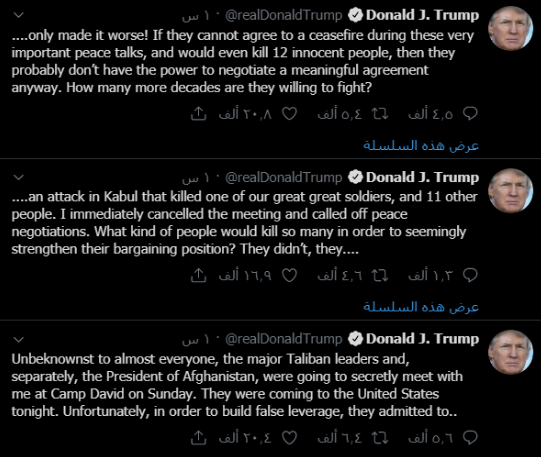Retweet the Kabul attack tweet
The height and width of the screenshot is (457, 541).
380,275
